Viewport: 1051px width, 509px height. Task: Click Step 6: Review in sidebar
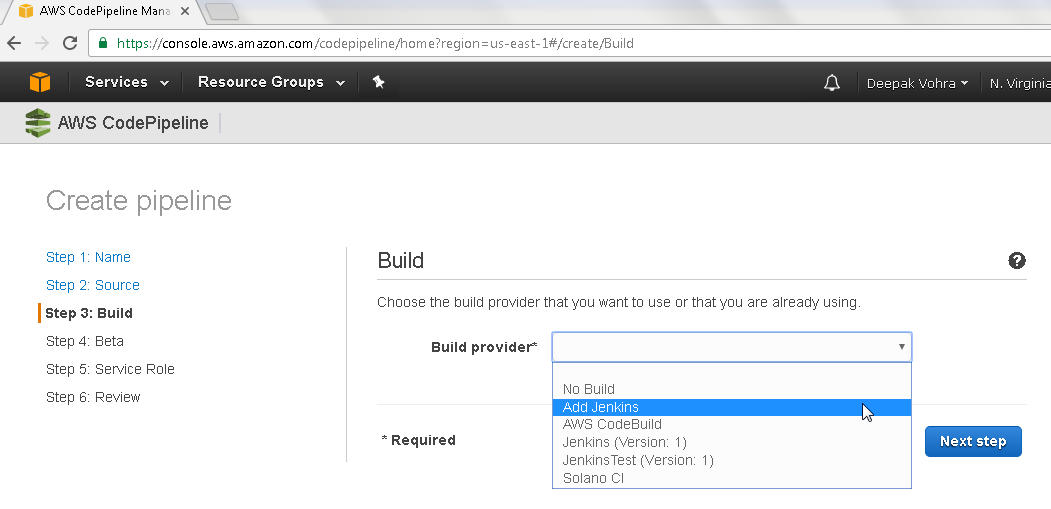click(93, 398)
